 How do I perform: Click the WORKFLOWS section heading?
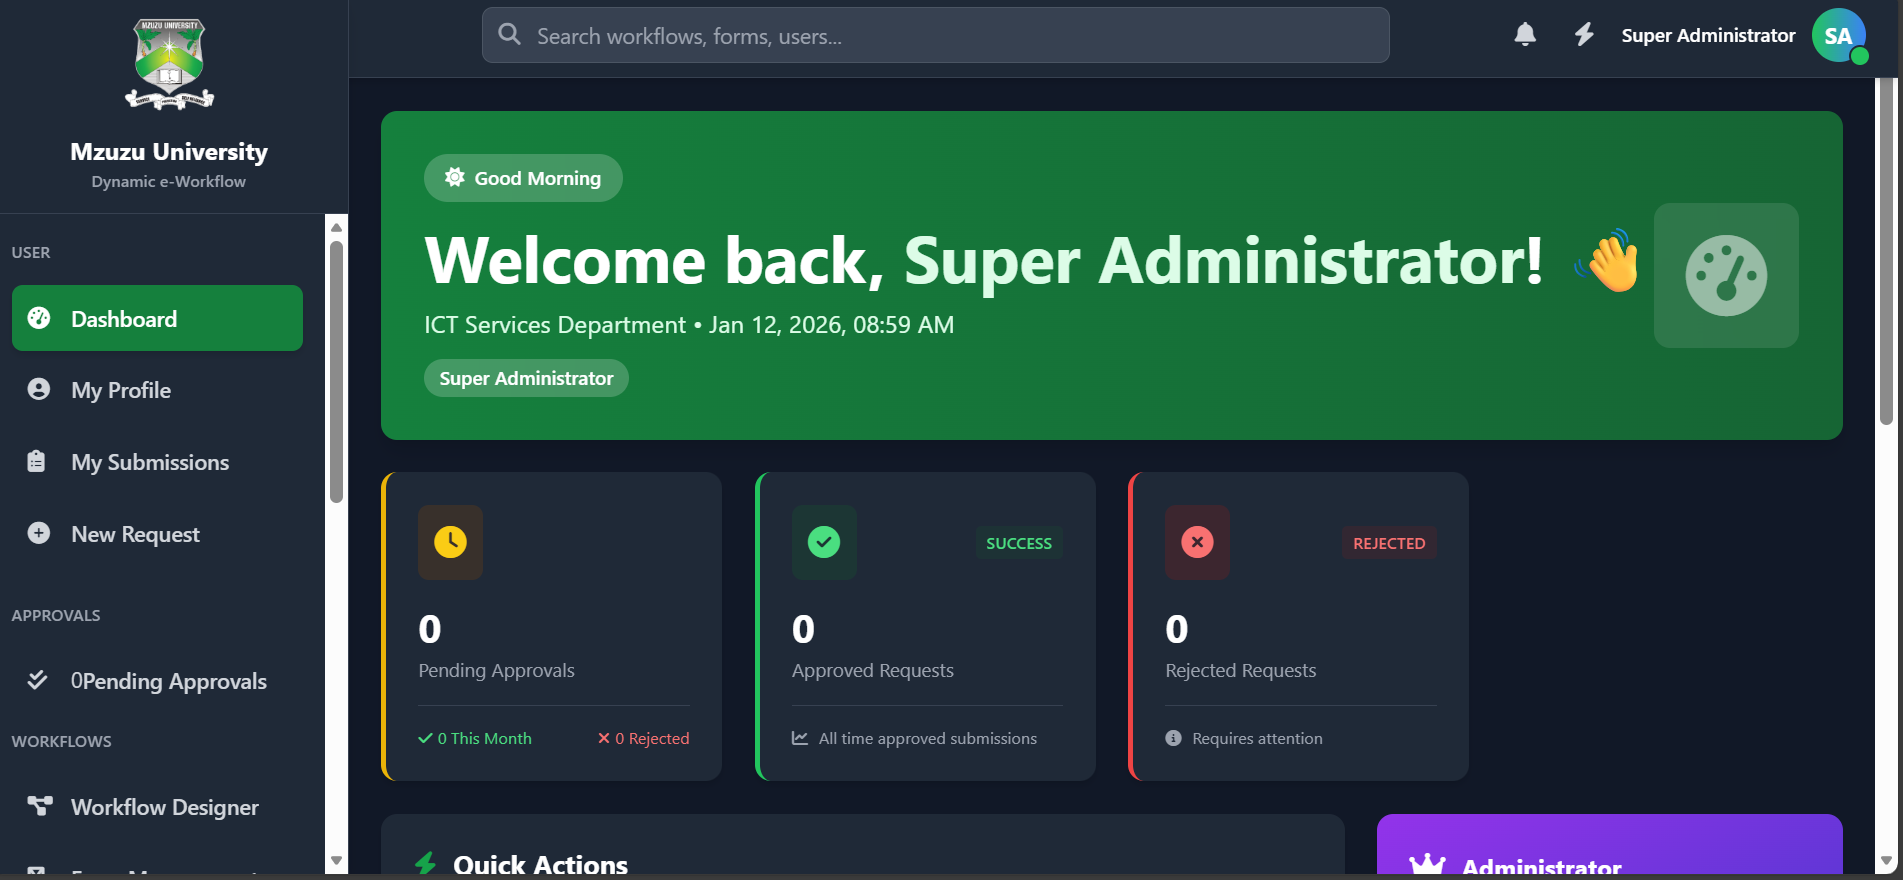[61, 741]
